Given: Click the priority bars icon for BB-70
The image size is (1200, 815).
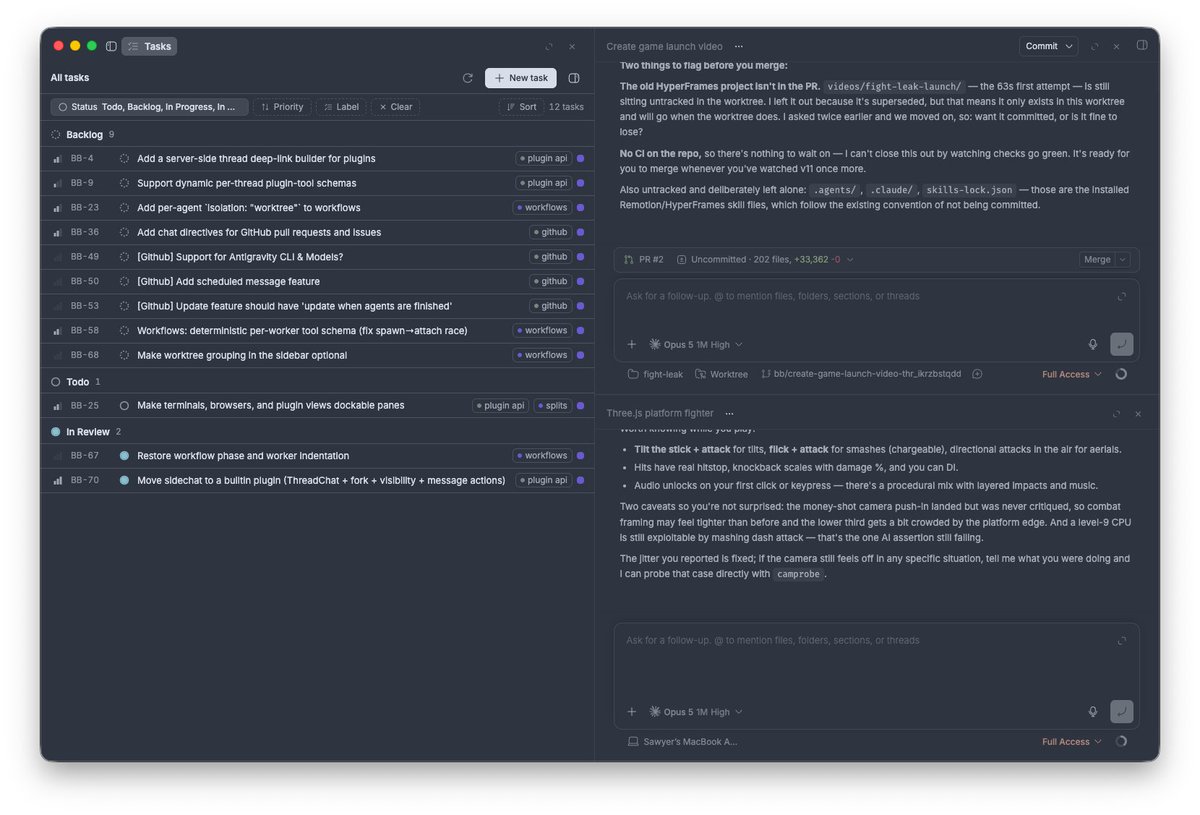Looking at the screenshot, I should tap(57, 480).
